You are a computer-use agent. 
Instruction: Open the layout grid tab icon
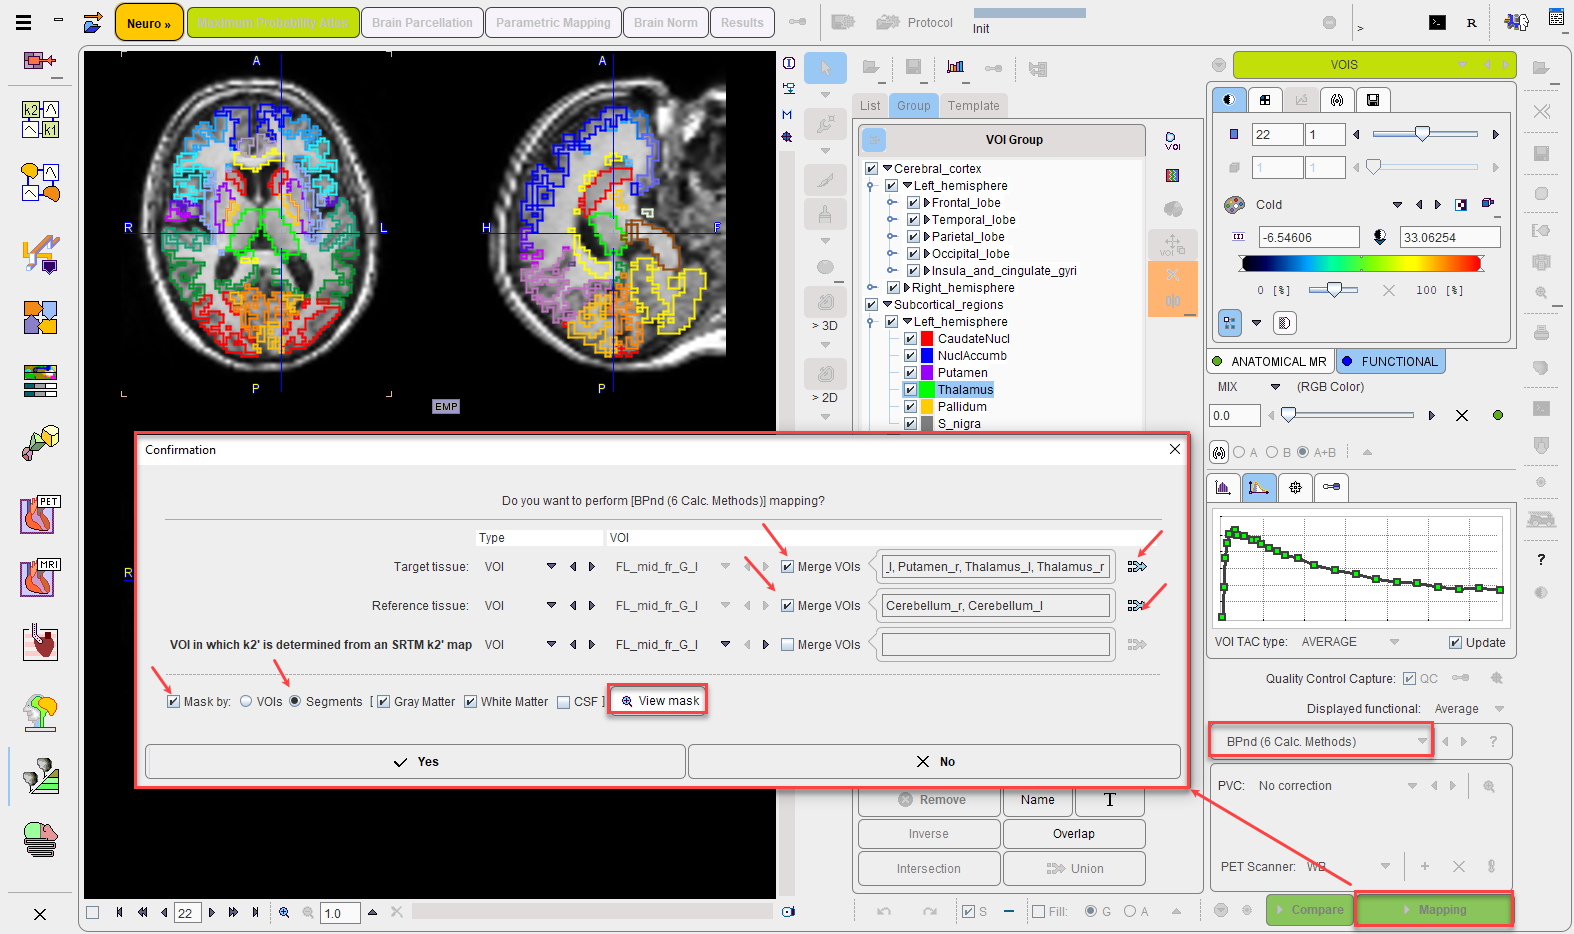[x=1265, y=100]
